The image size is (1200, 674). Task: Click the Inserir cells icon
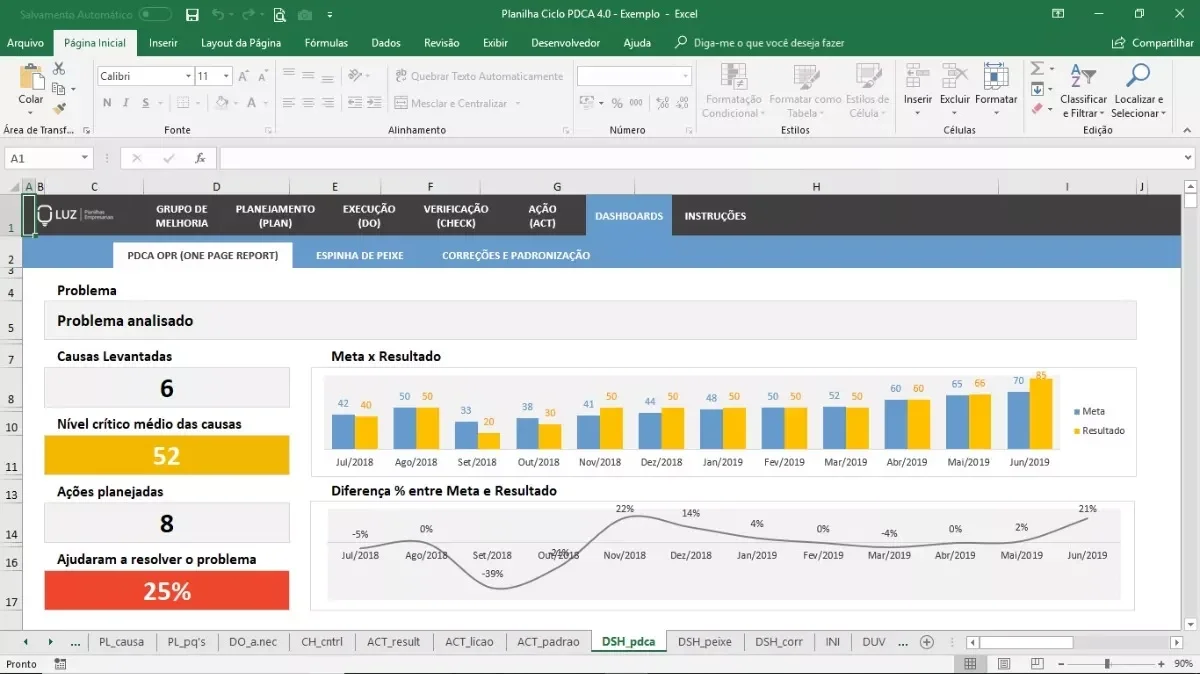917,76
